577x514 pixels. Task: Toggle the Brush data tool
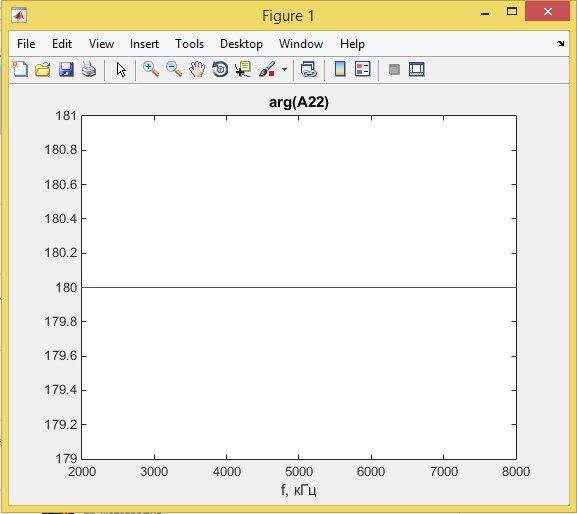coord(267,69)
